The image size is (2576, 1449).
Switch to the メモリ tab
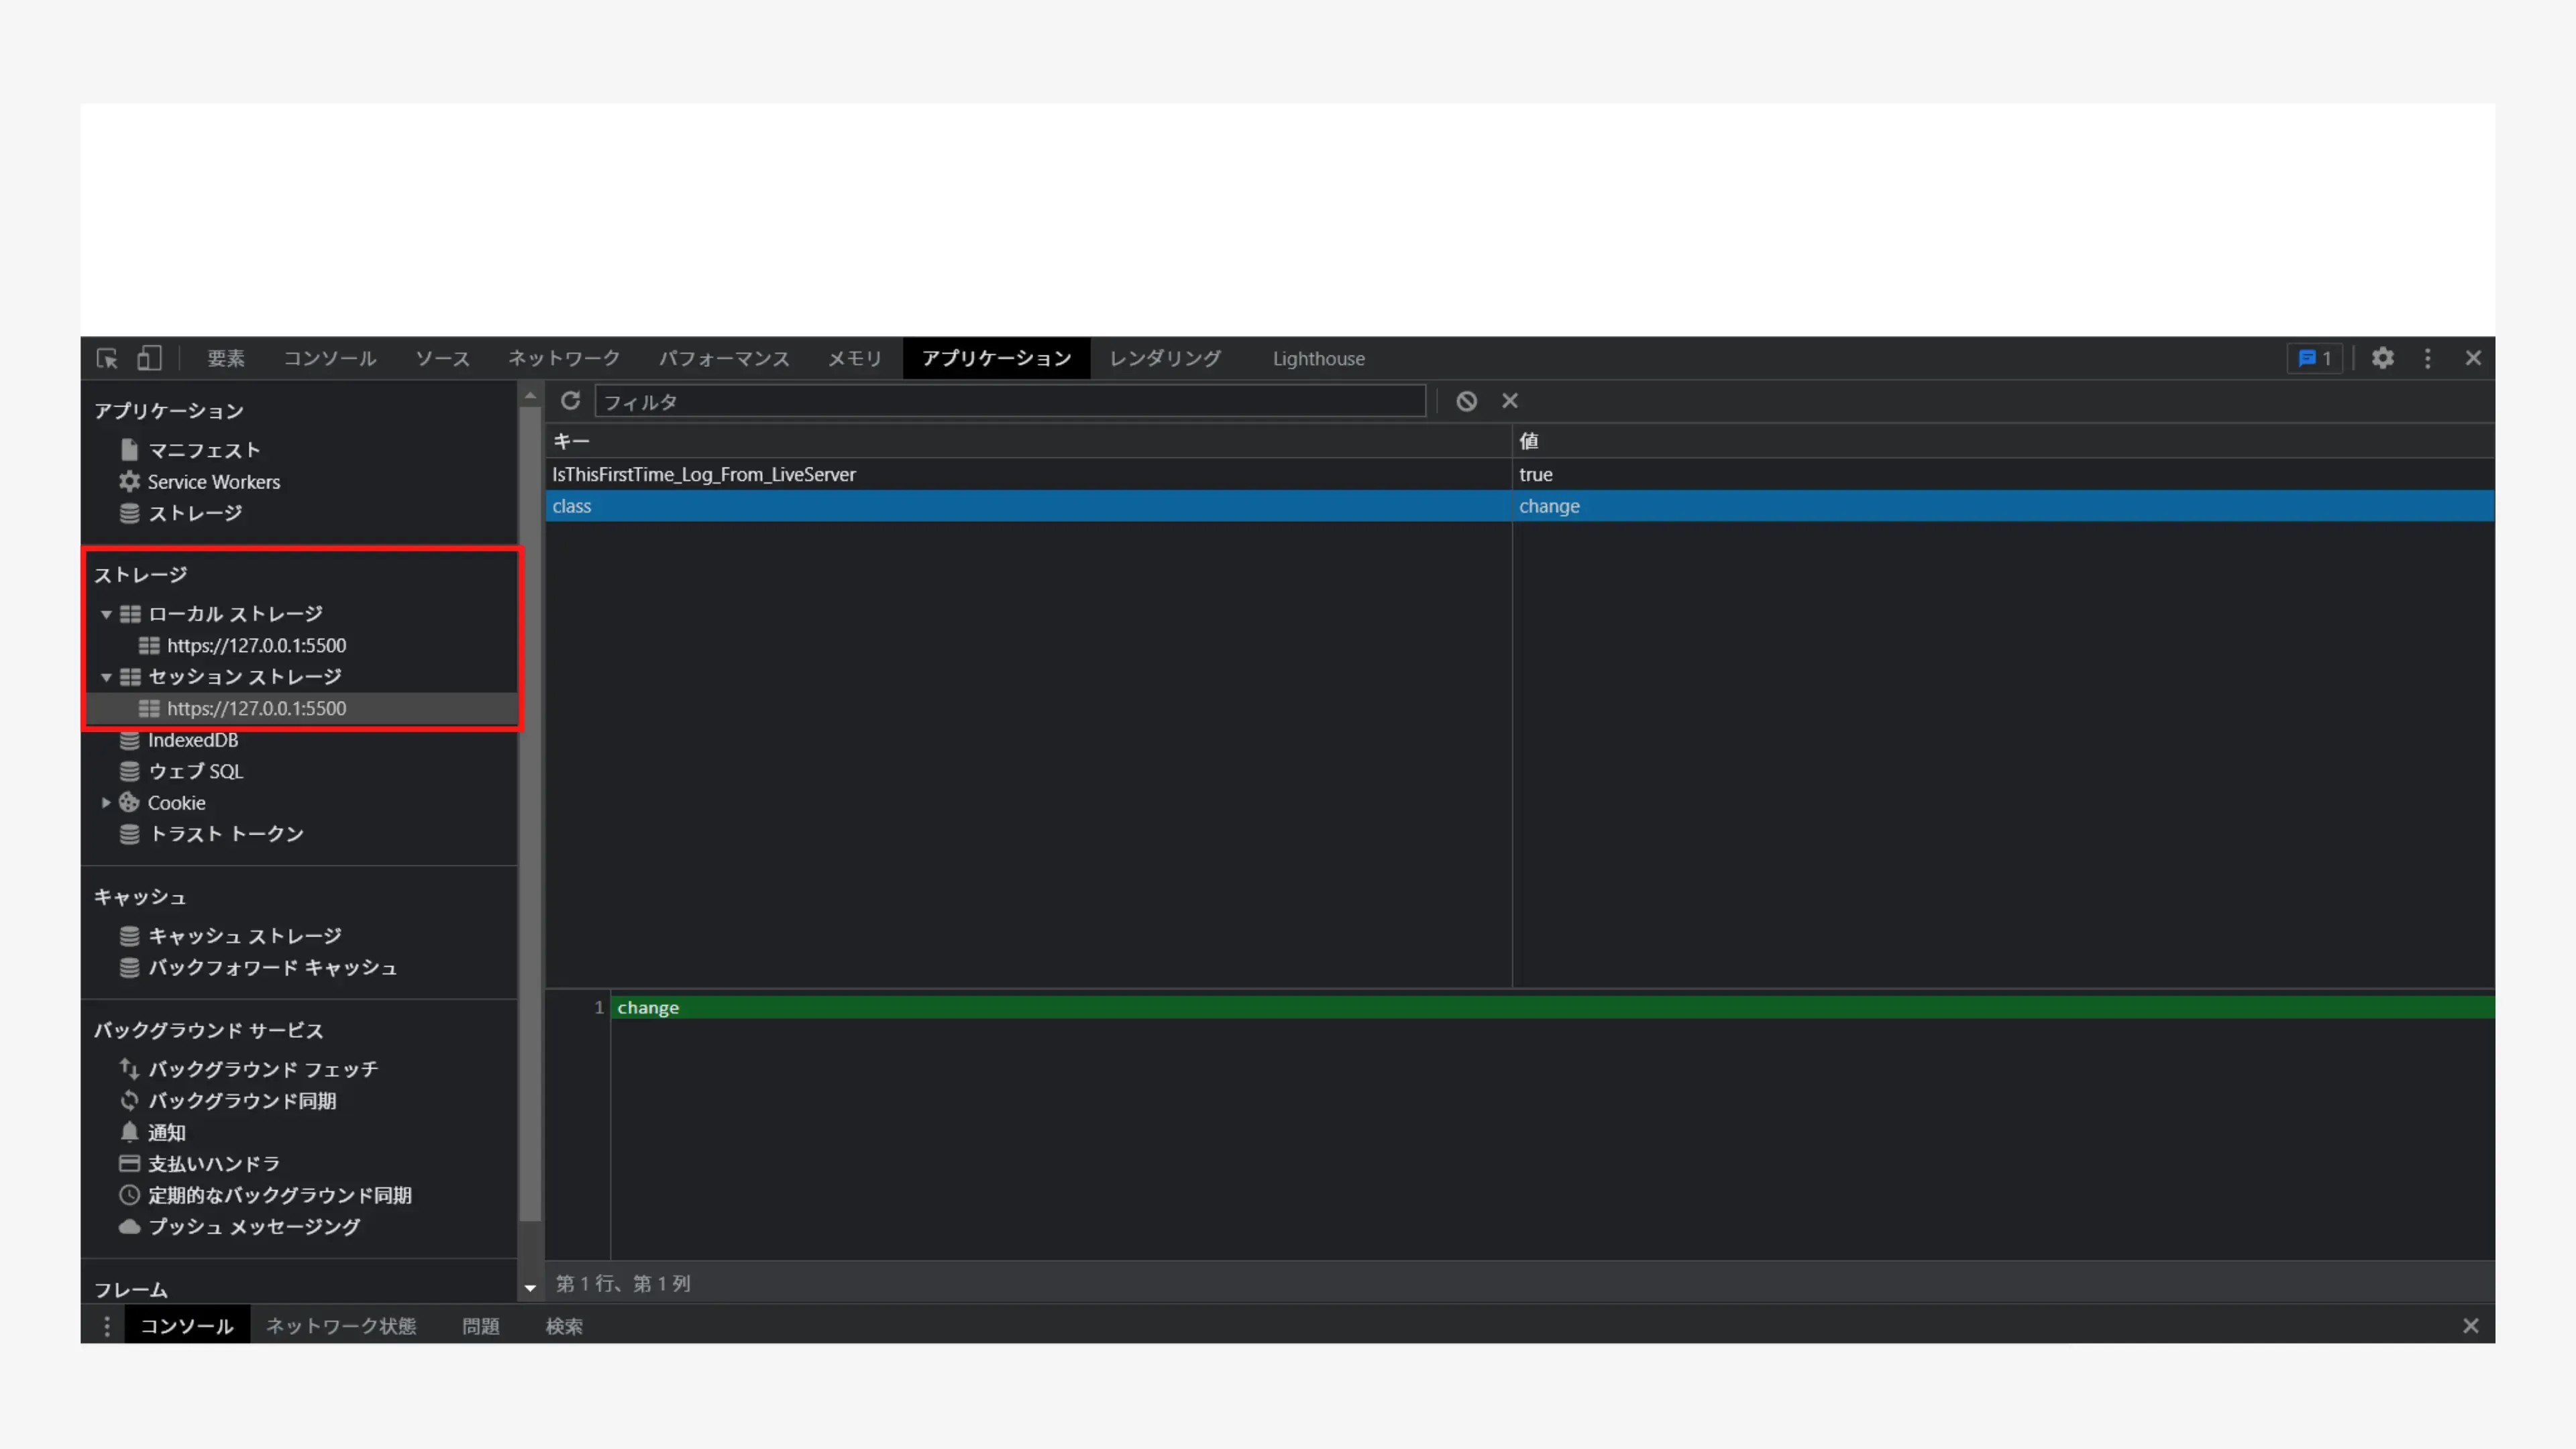pyautogui.click(x=855, y=358)
